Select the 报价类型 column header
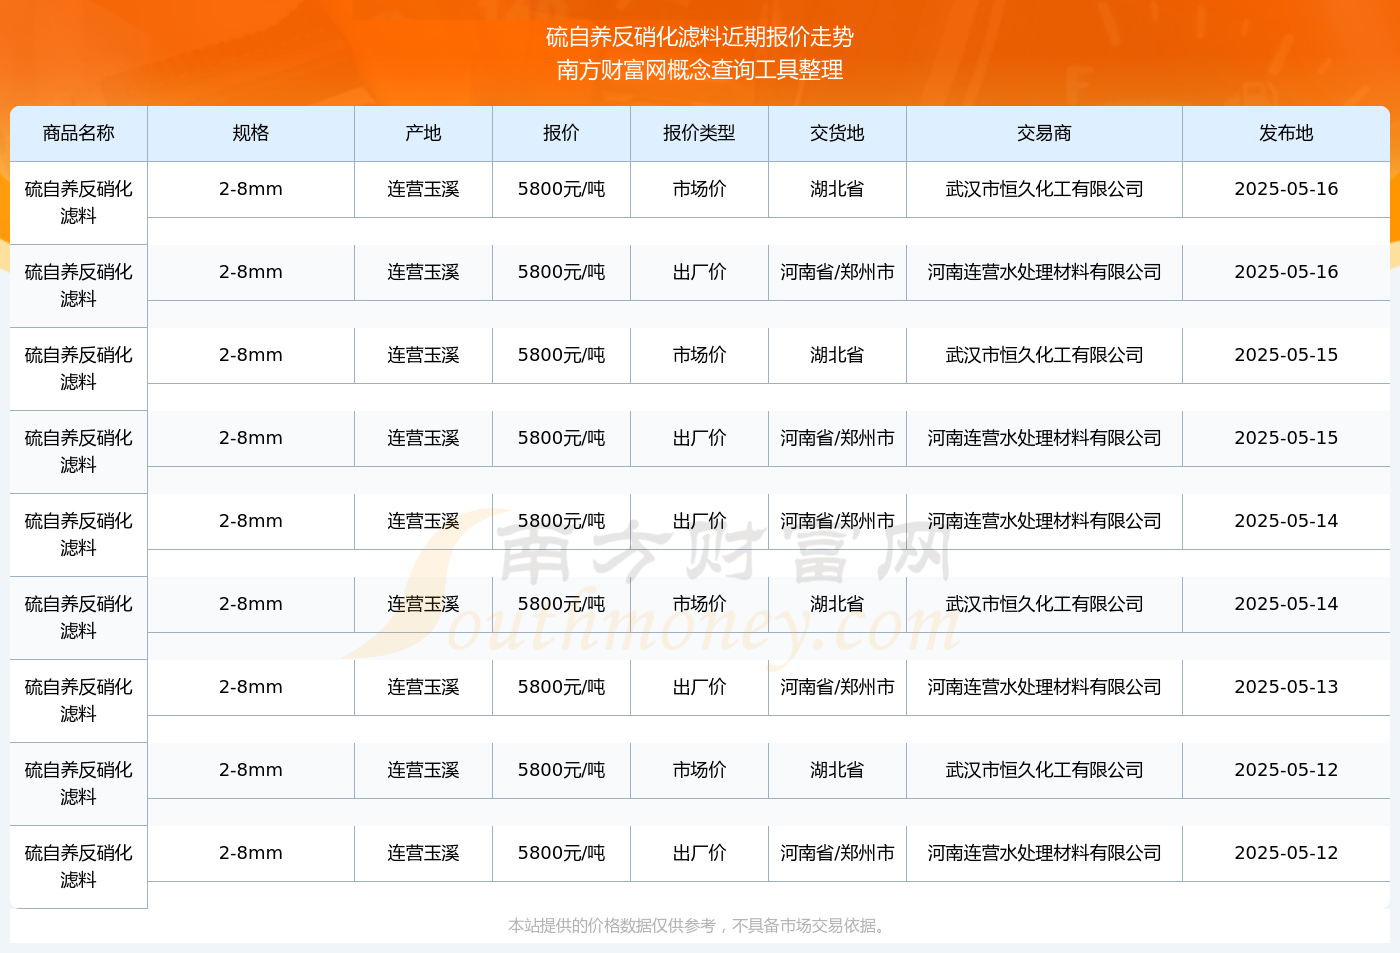This screenshot has width=1400, height=953. [x=700, y=133]
